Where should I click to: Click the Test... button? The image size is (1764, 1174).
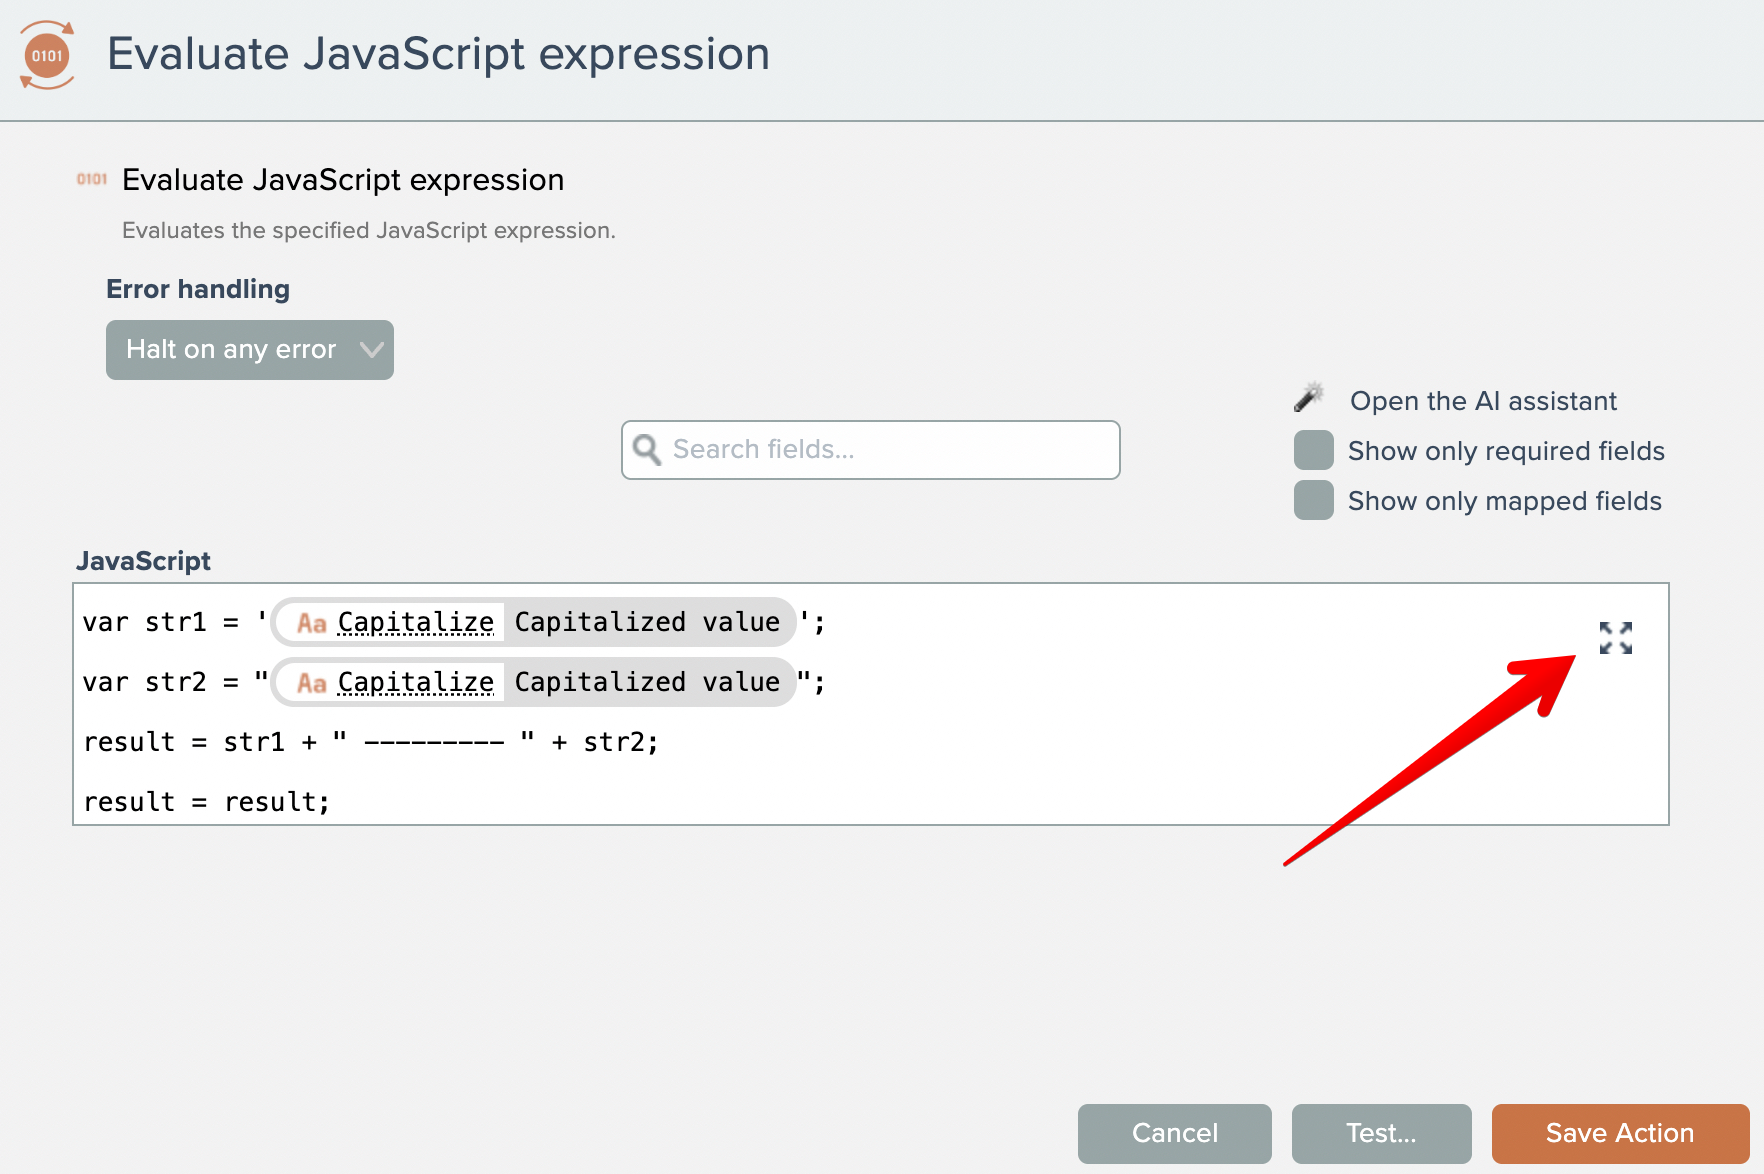coord(1381,1133)
